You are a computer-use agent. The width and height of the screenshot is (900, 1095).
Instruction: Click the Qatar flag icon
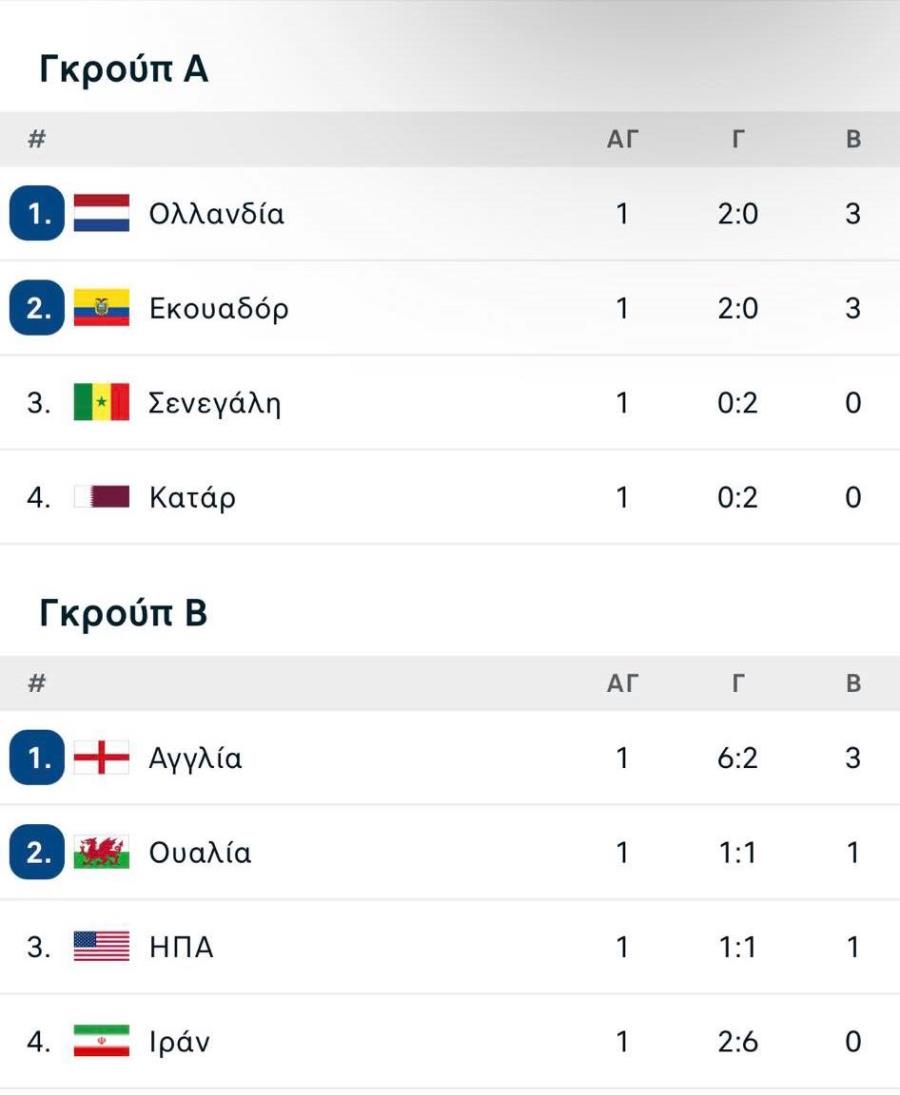(101, 497)
